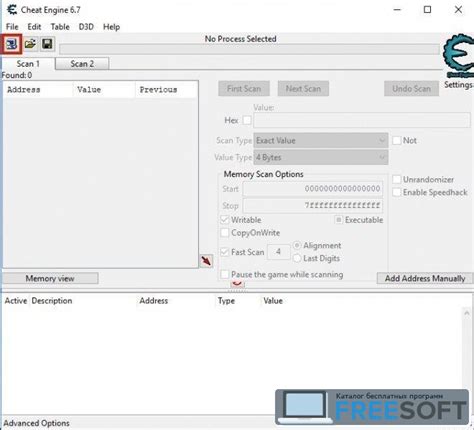The image size is (474, 430).
Task: Click the Next Scan button
Action: pyautogui.click(x=303, y=88)
